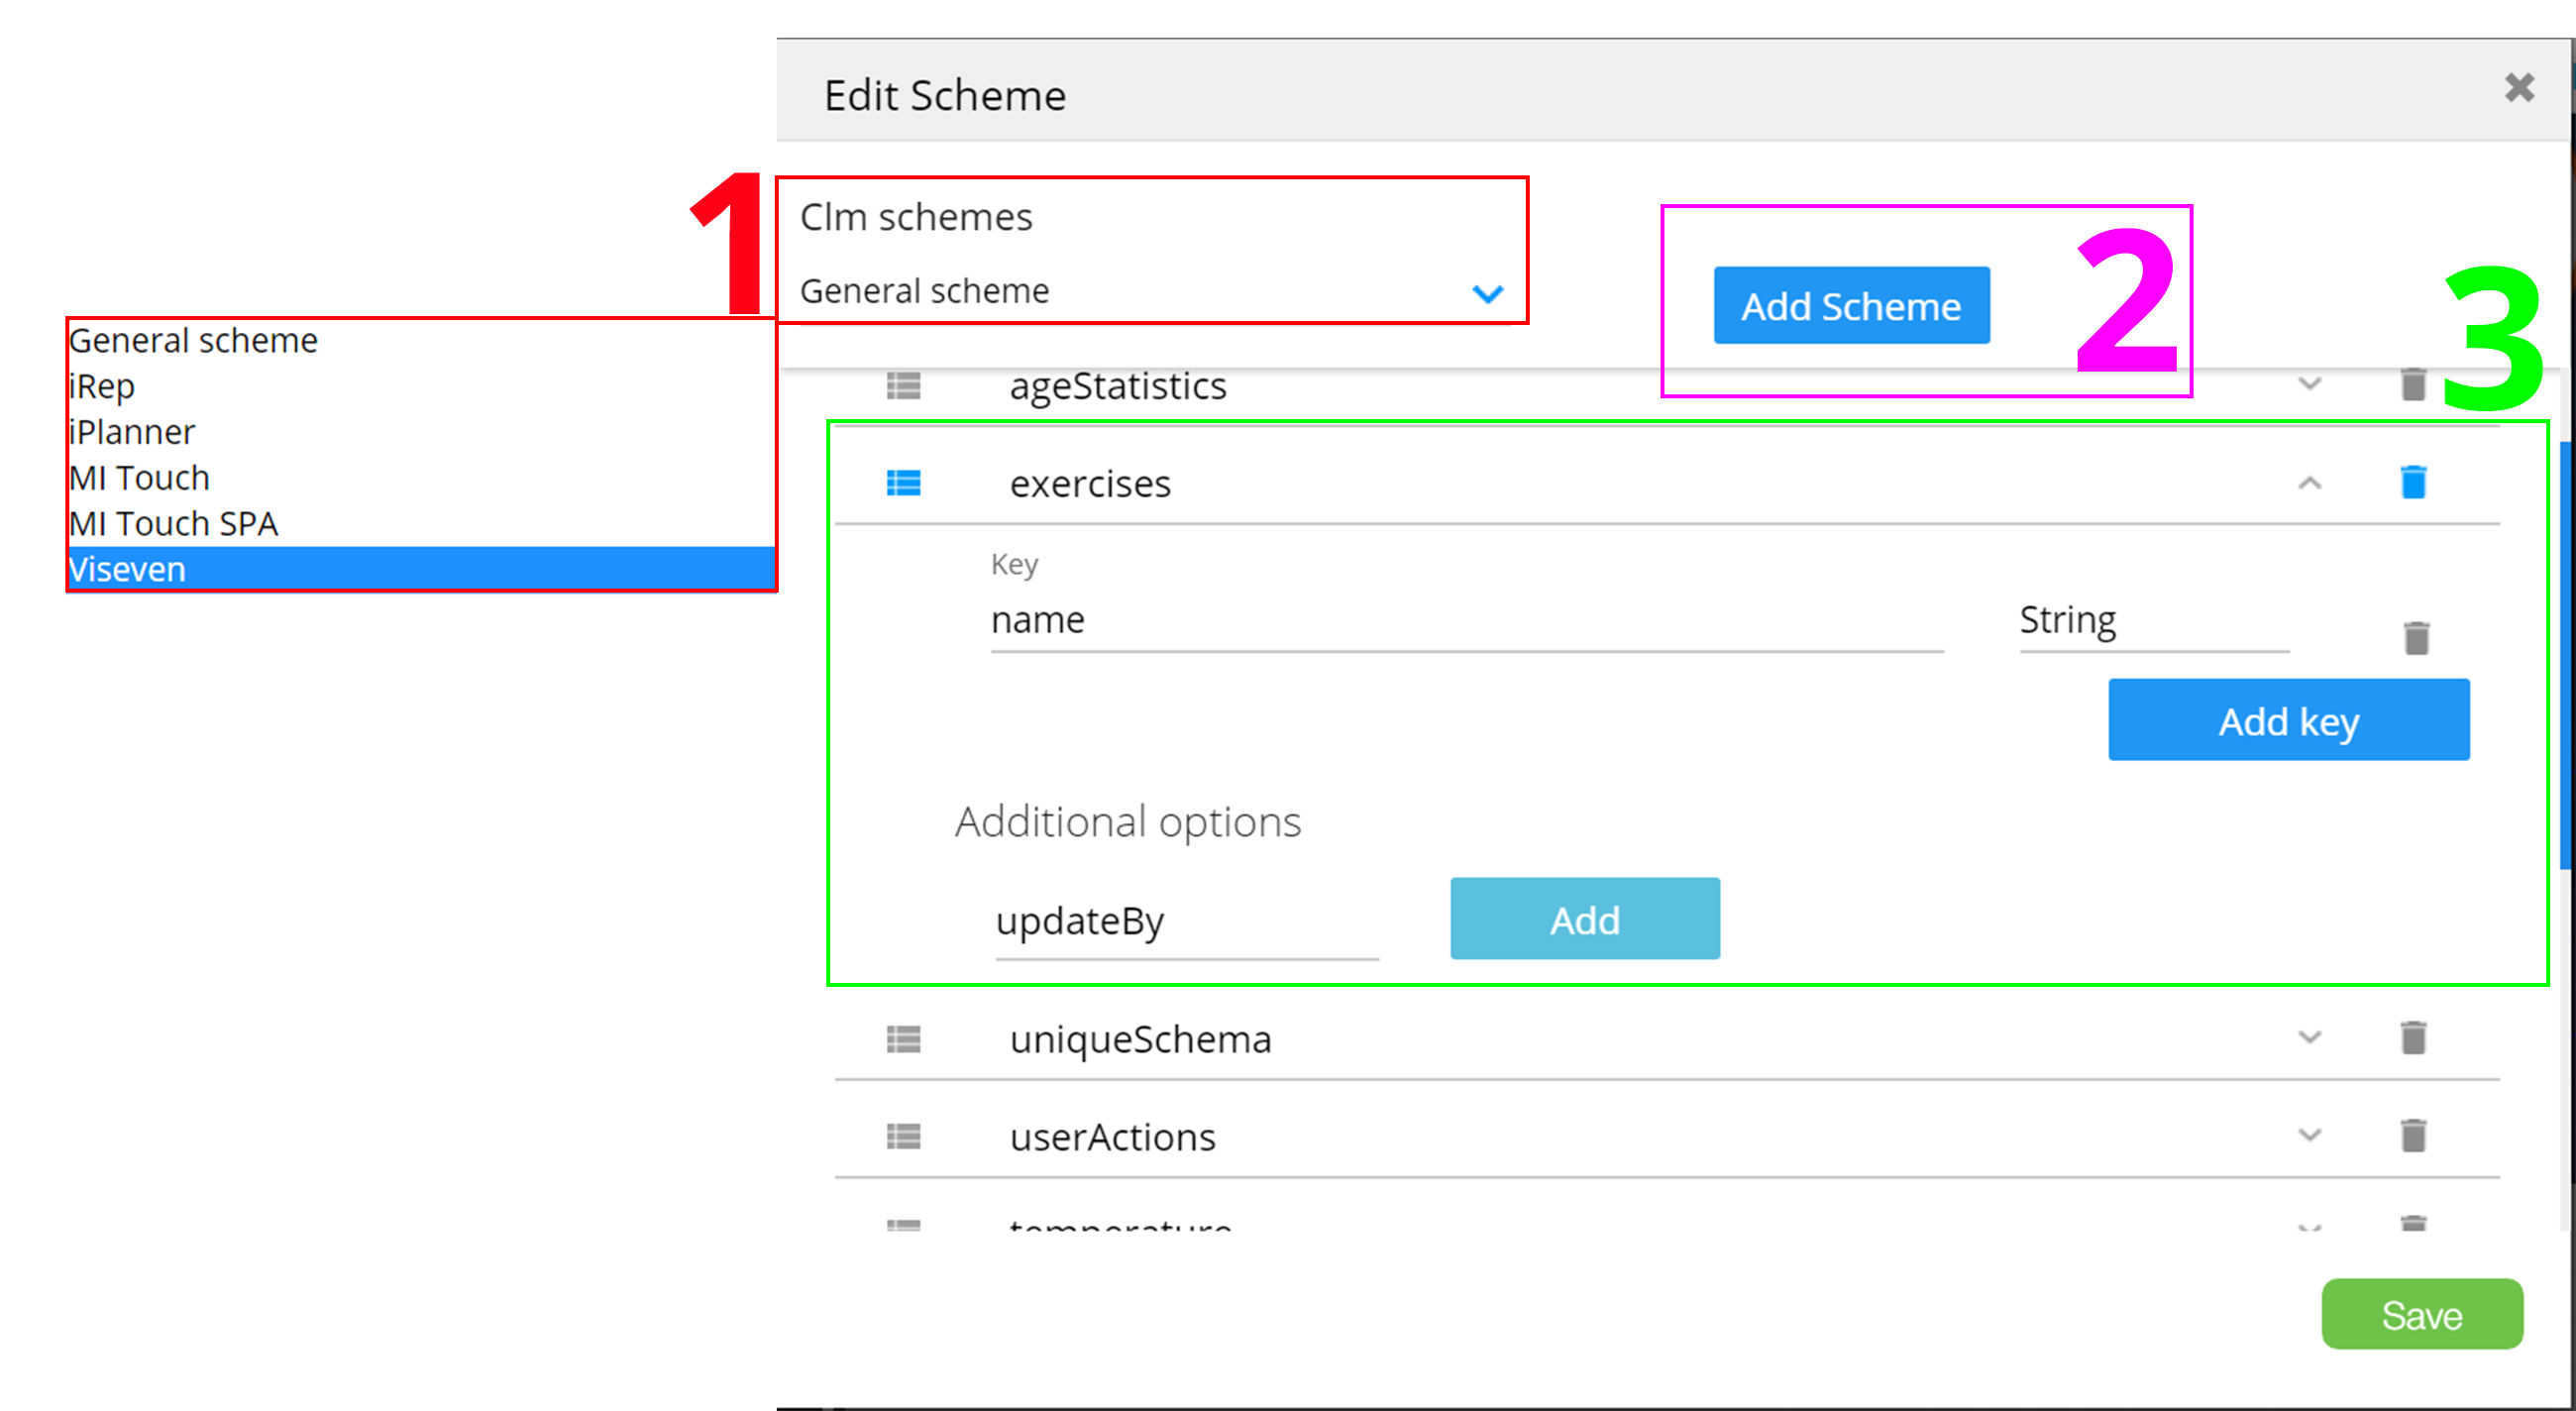Click the name key input field

(x=1466, y=621)
